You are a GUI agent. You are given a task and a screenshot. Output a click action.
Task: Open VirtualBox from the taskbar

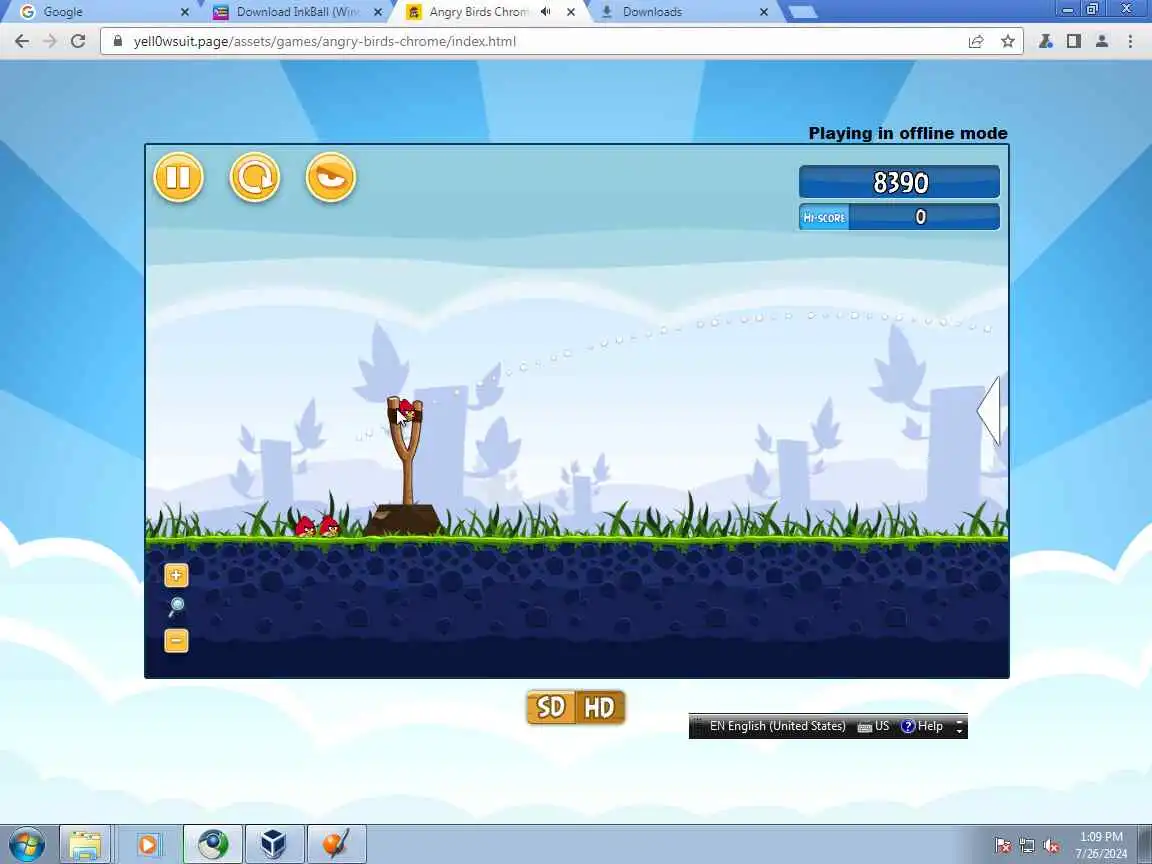(x=274, y=844)
